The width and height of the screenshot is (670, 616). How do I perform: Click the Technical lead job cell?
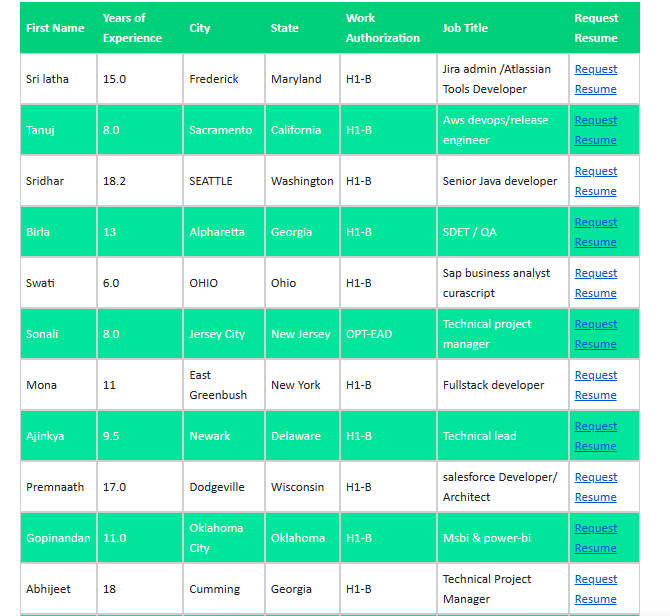[503, 436]
